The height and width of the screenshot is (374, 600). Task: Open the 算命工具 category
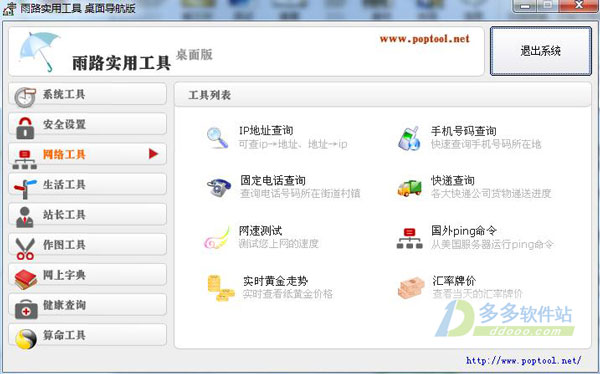point(88,335)
